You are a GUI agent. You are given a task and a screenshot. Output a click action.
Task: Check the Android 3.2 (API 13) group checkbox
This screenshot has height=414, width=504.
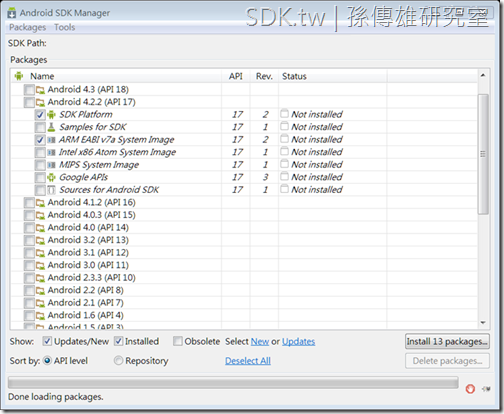pos(29,240)
